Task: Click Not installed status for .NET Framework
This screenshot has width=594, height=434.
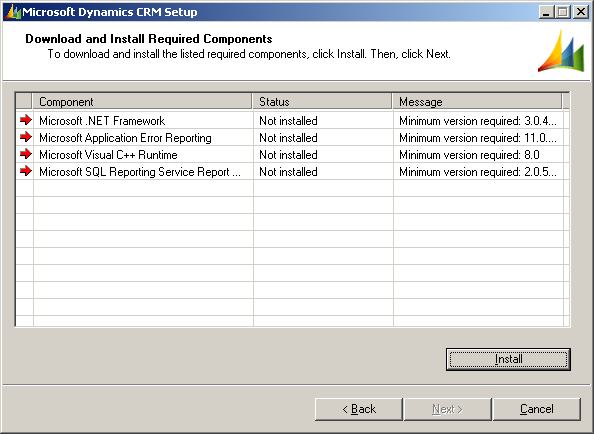Action: (x=288, y=121)
